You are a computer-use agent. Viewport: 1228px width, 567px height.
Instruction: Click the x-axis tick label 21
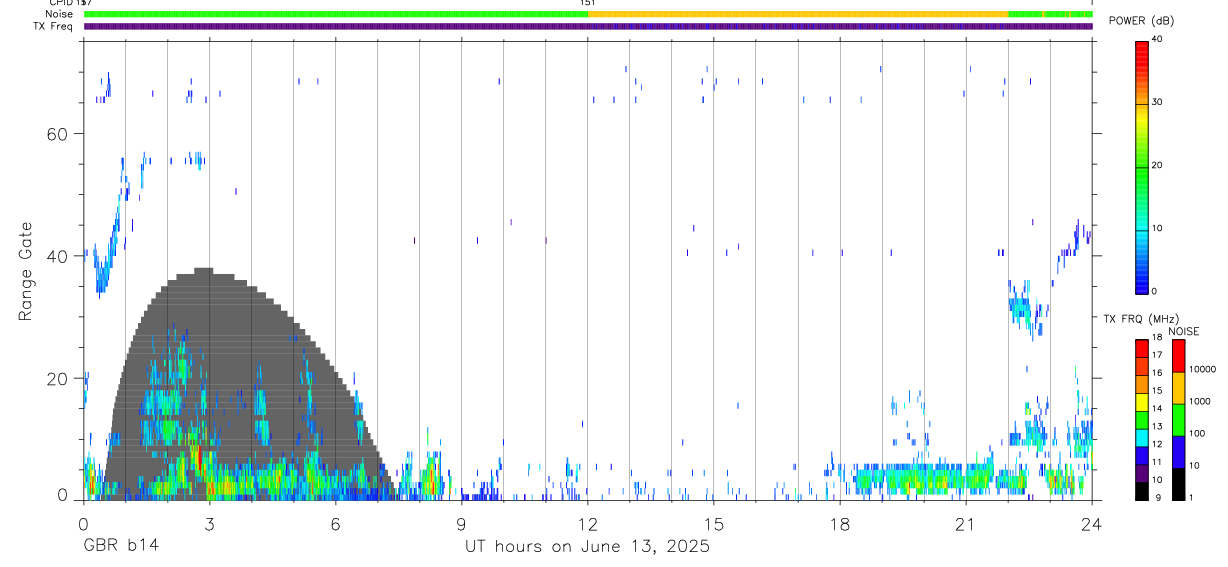[966, 523]
